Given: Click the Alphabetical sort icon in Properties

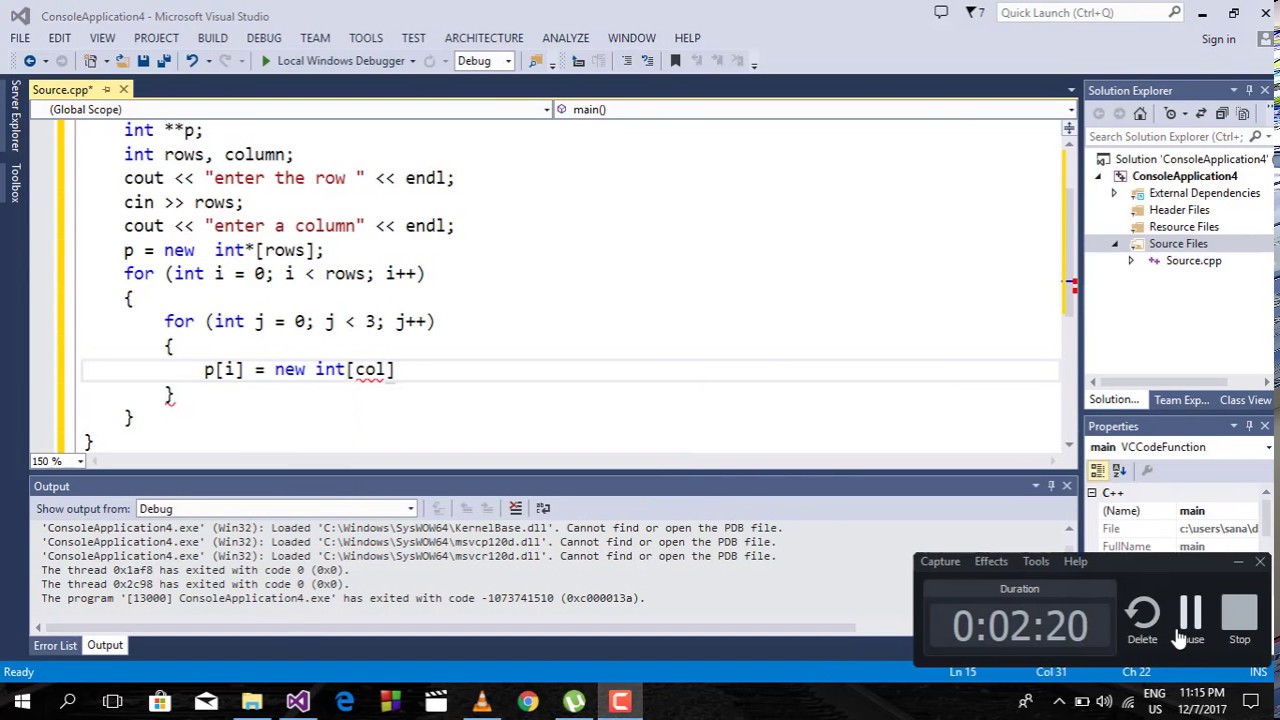Looking at the screenshot, I should tap(1119, 470).
